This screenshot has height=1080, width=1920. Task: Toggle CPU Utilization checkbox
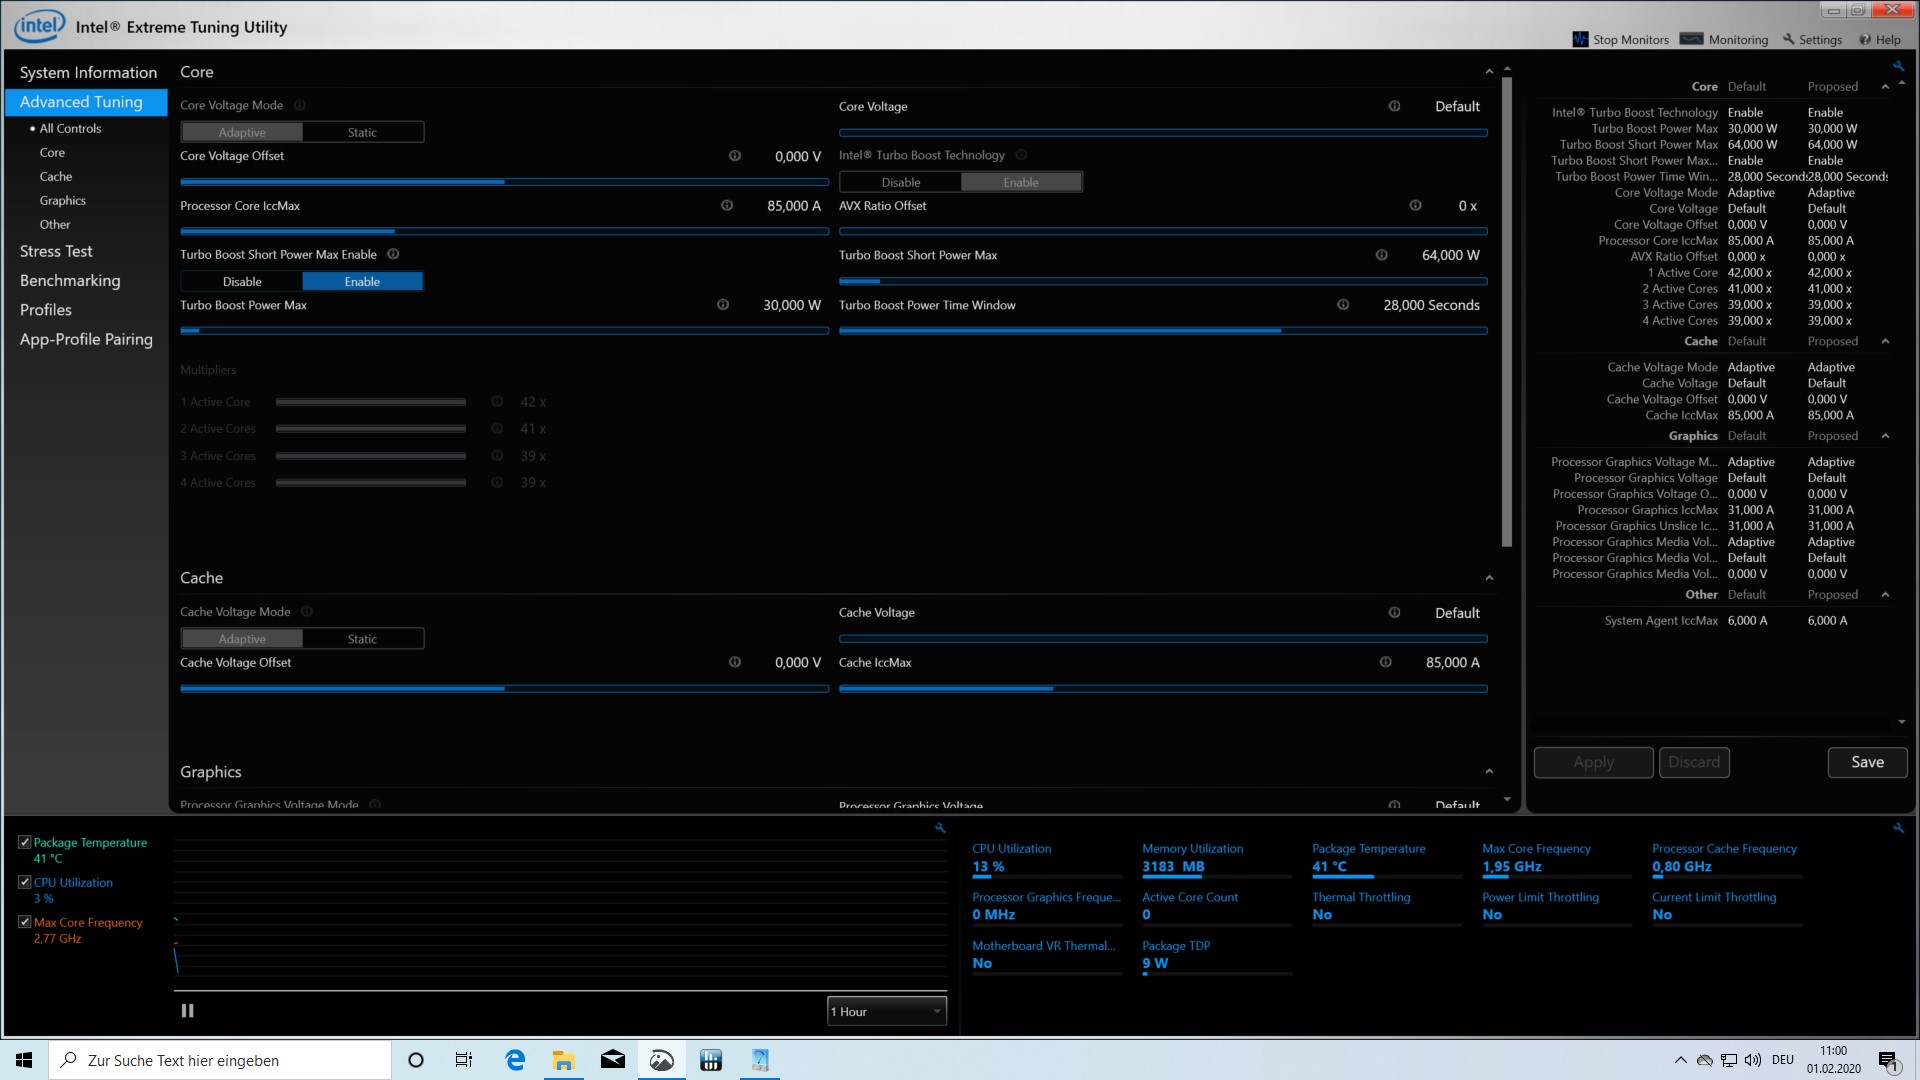pyautogui.click(x=25, y=882)
